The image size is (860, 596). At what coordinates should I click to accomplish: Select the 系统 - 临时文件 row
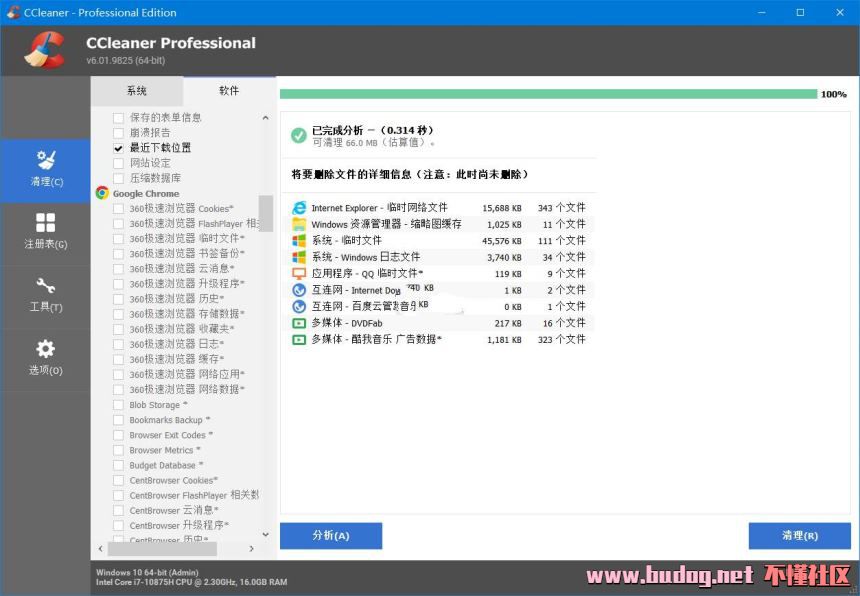(439, 241)
